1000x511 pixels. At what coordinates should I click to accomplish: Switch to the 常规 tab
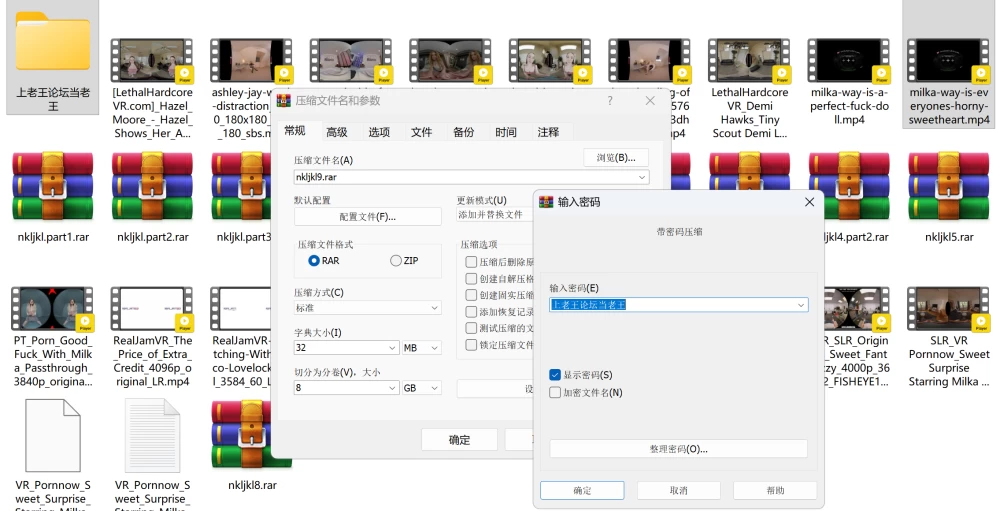(x=295, y=131)
